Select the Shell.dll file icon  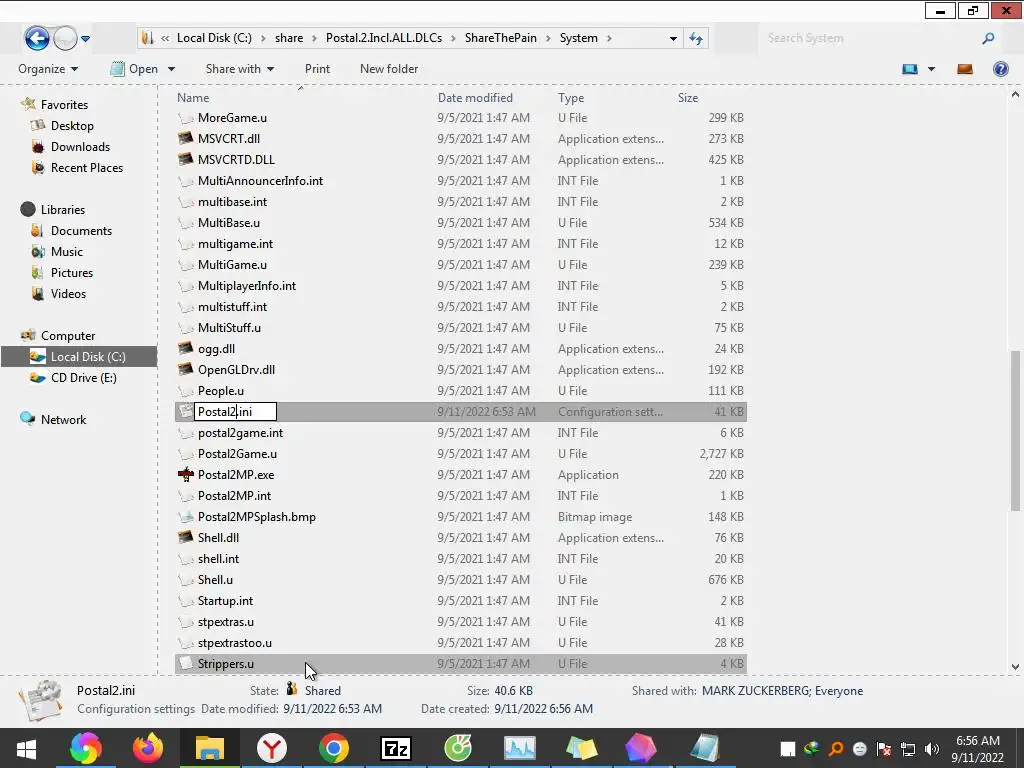tap(185, 537)
